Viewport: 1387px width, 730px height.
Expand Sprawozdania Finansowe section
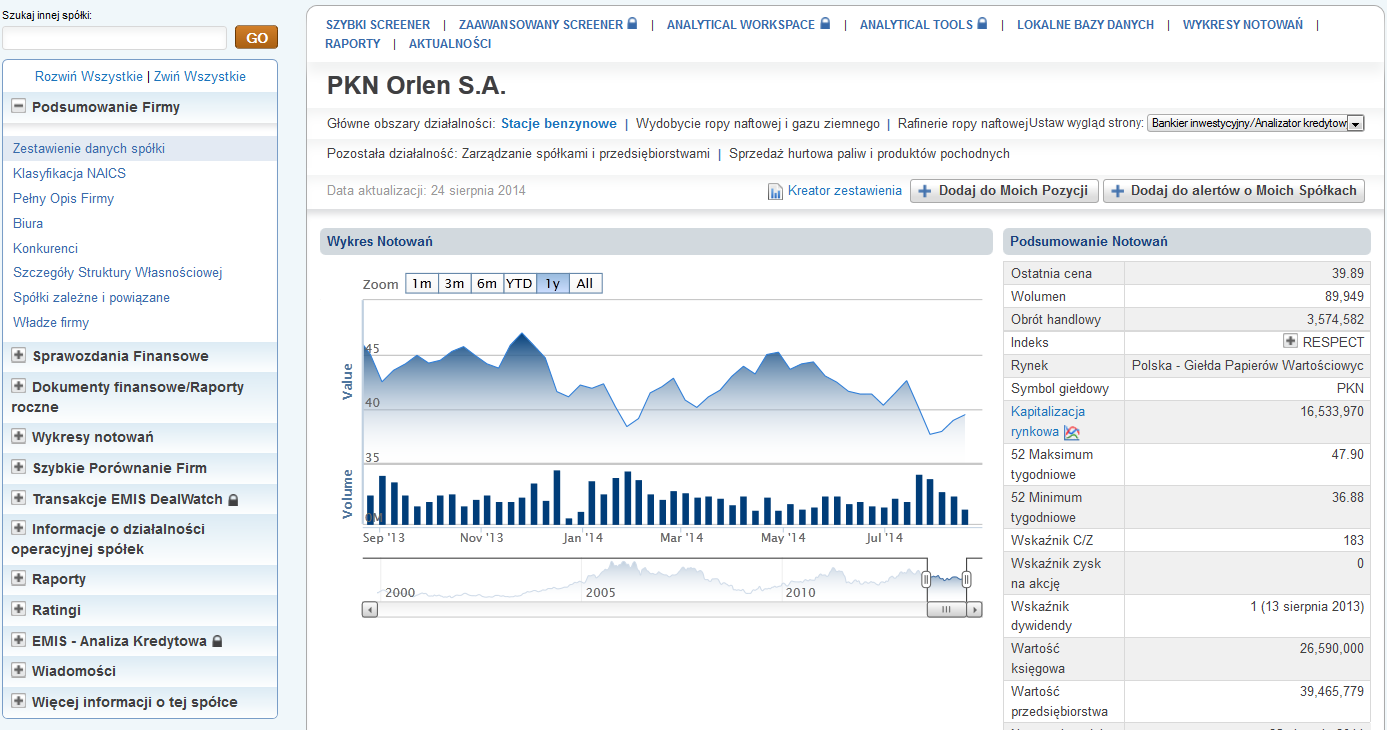coord(18,355)
